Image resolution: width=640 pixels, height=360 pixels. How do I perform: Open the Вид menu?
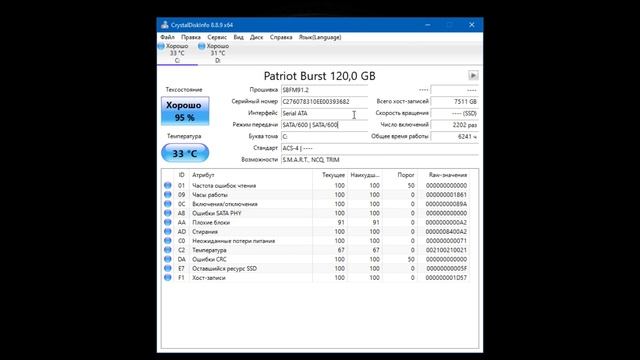(x=238, y=37)
